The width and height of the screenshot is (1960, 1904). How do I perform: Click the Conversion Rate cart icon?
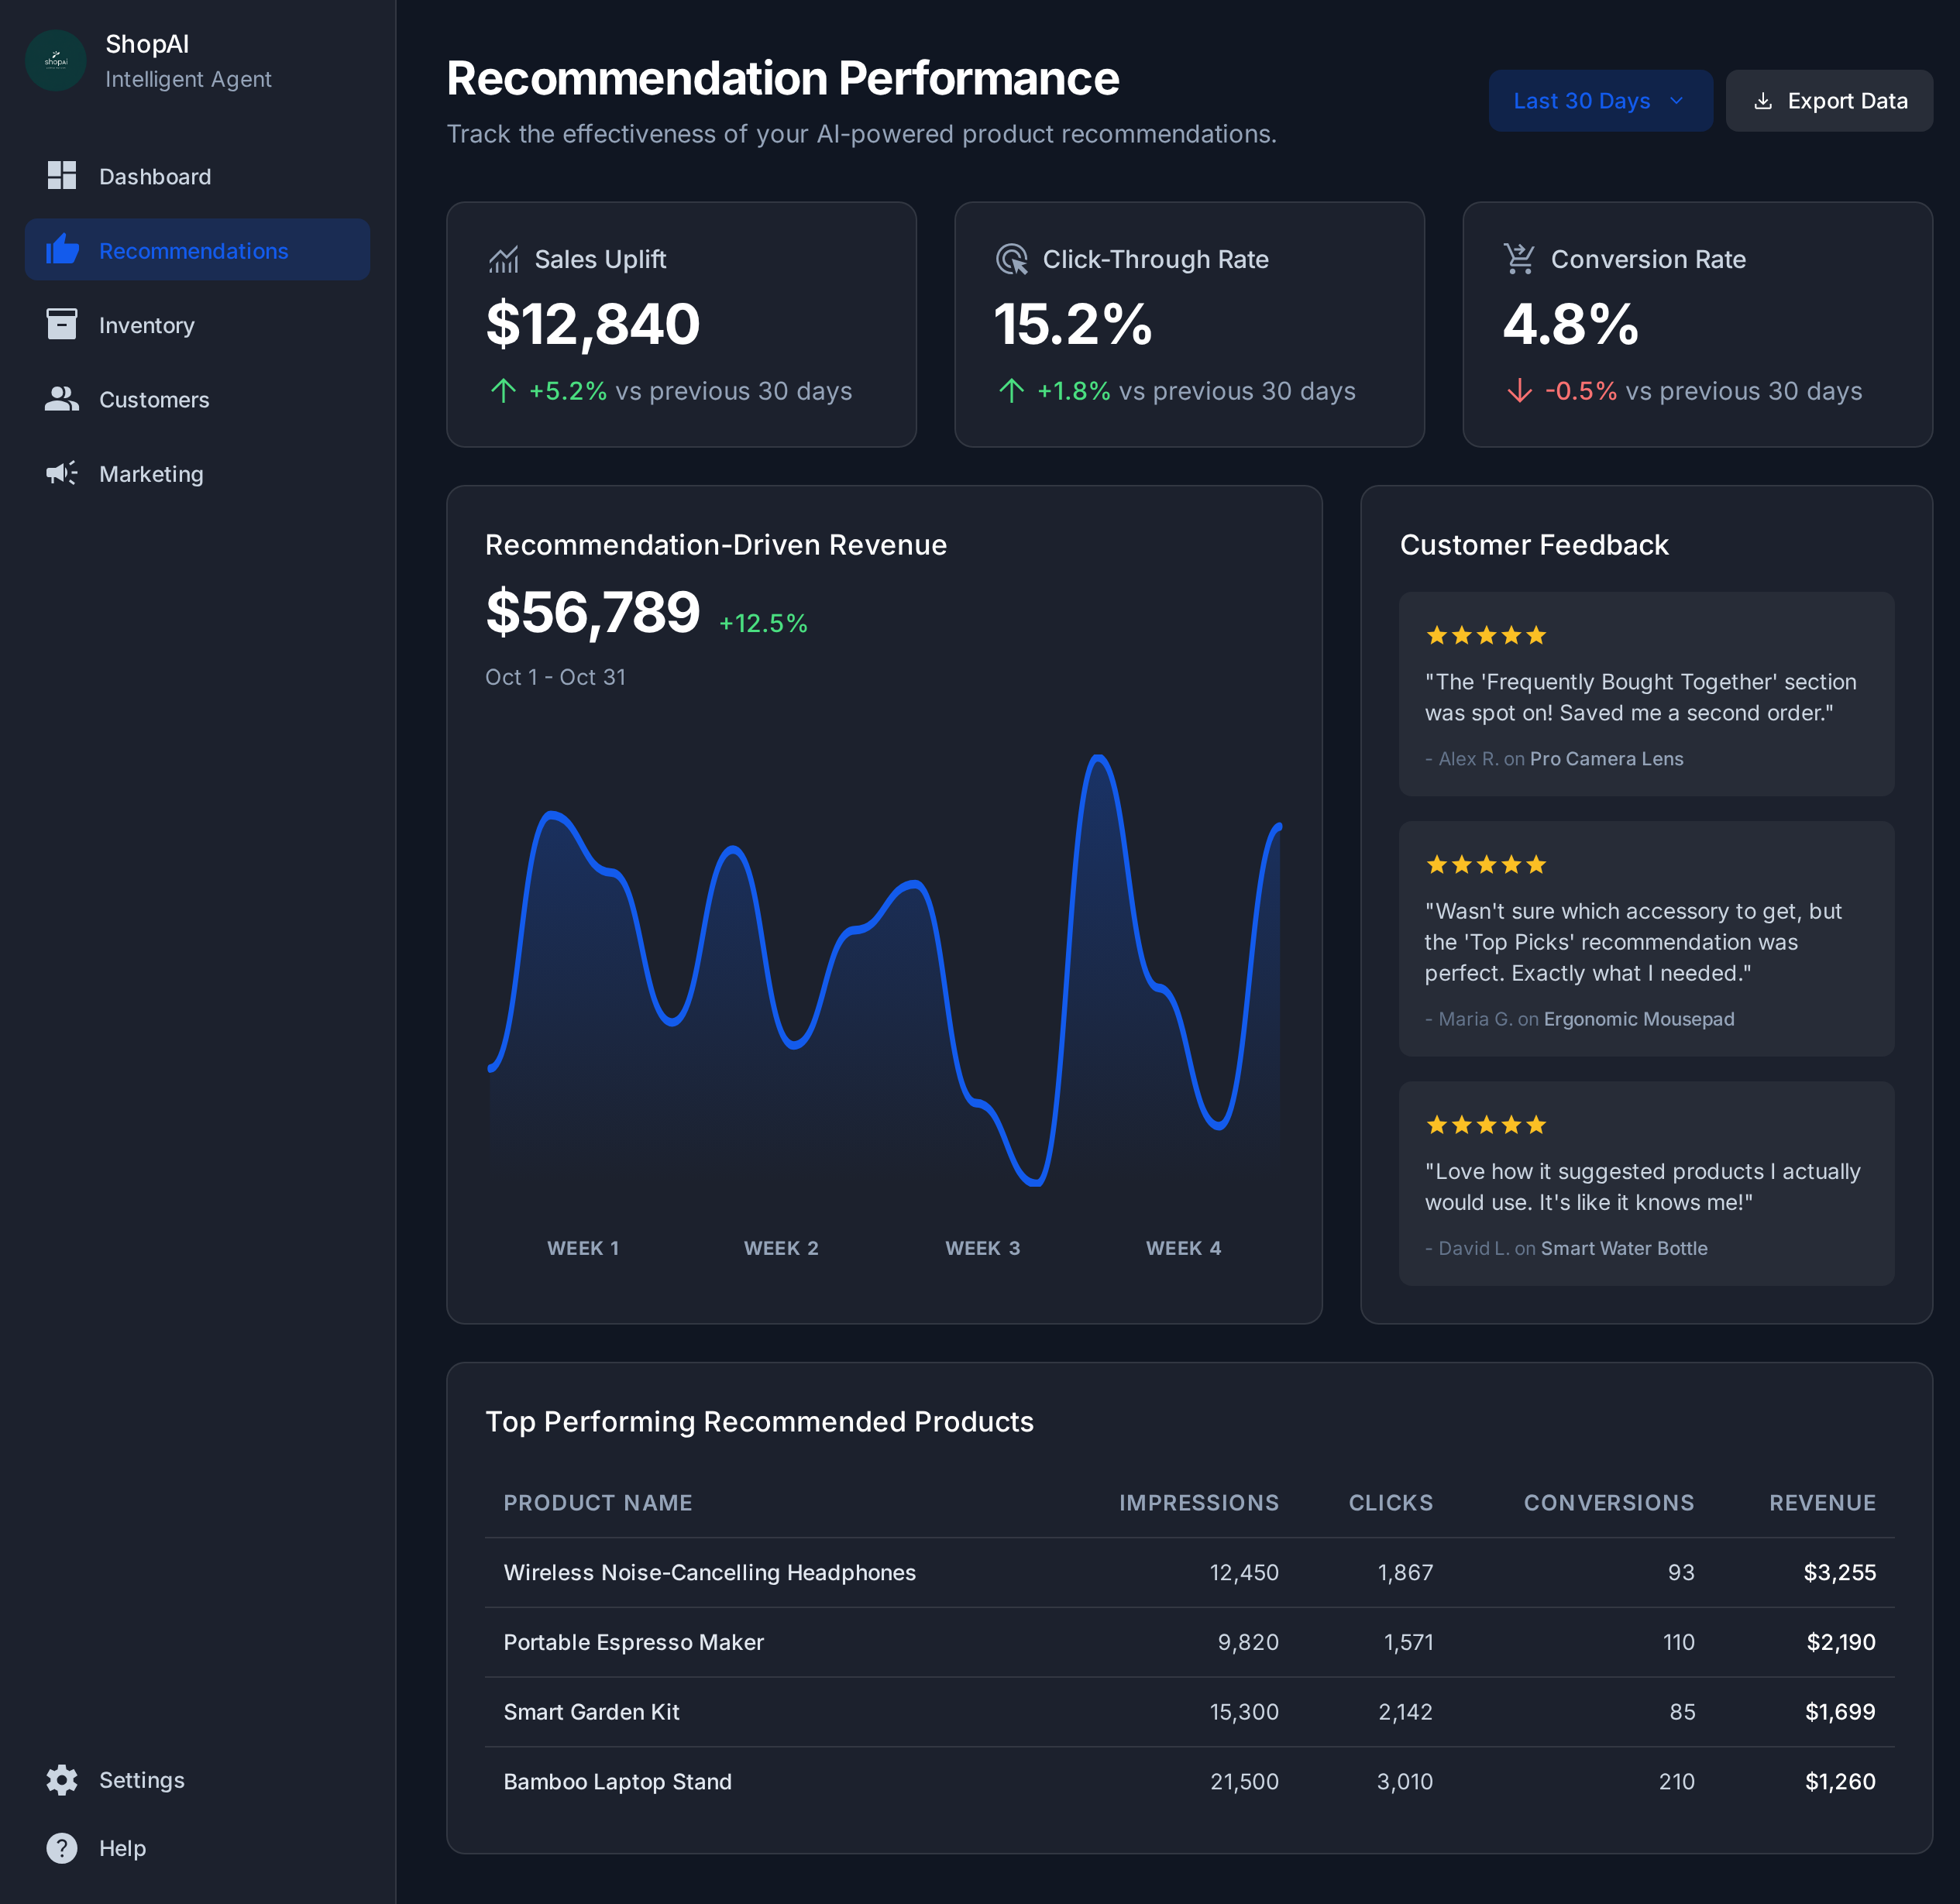pyautogui.click(x=1519, y=259)
